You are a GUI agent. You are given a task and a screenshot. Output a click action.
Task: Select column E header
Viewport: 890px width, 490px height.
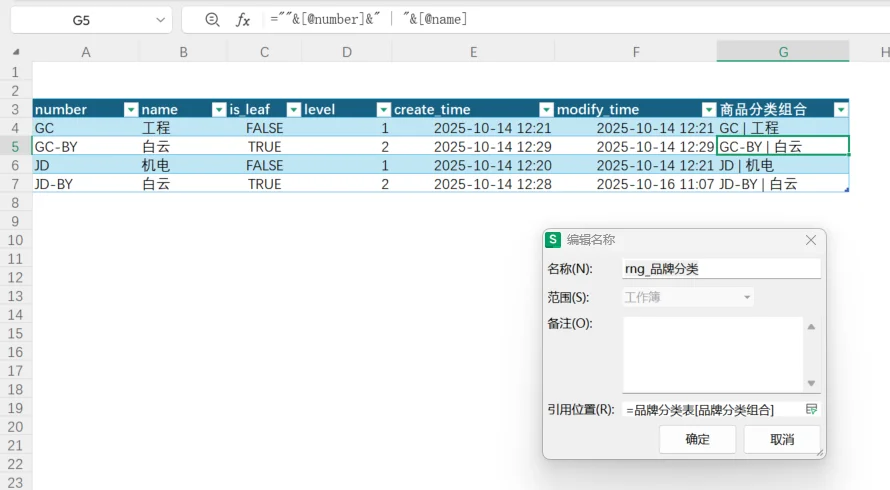point(473,52)
